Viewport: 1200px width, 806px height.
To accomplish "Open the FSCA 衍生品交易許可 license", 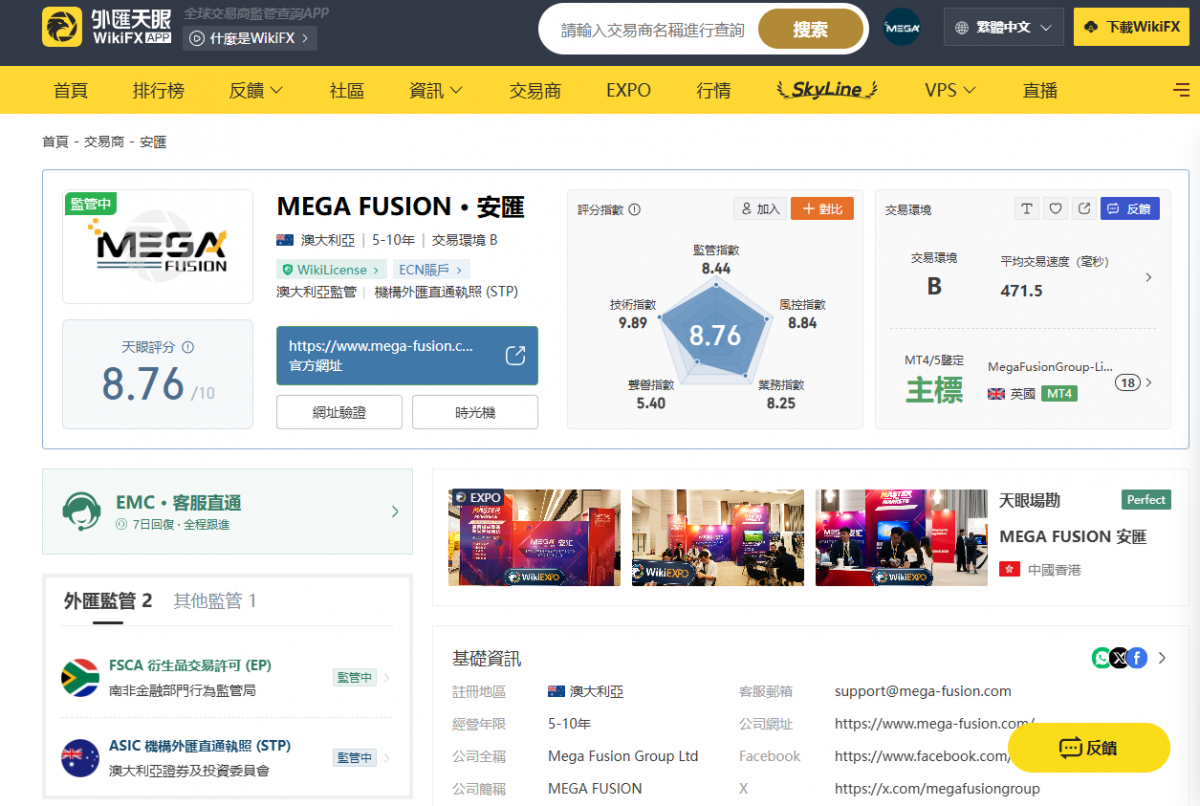I will [x=190, y=665].
